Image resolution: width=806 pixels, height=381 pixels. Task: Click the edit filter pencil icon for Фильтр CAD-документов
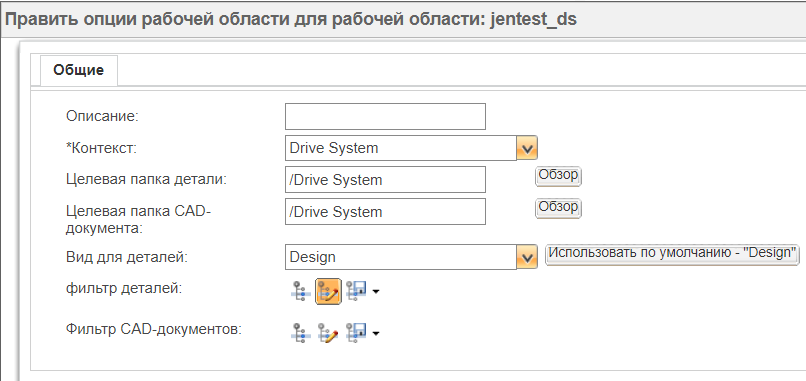point(328,333)
